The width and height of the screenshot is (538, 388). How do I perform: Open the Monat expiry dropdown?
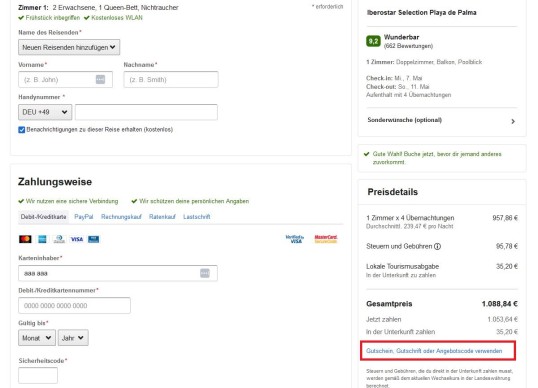click(x=37, y=338)
